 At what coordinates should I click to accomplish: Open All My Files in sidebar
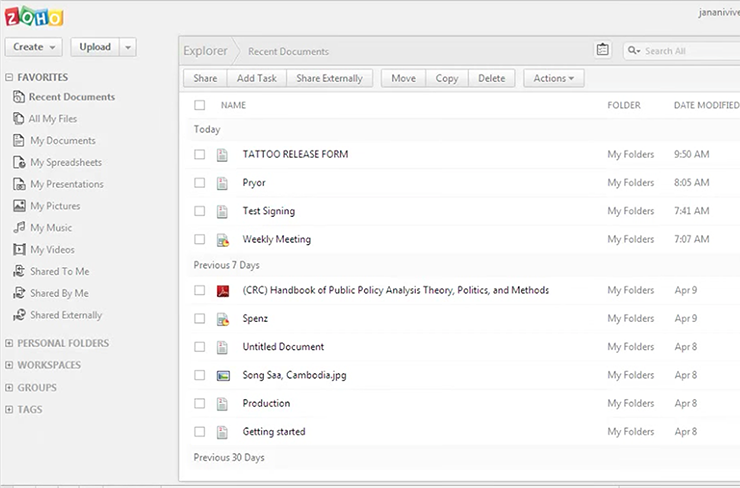coord(52,119)
